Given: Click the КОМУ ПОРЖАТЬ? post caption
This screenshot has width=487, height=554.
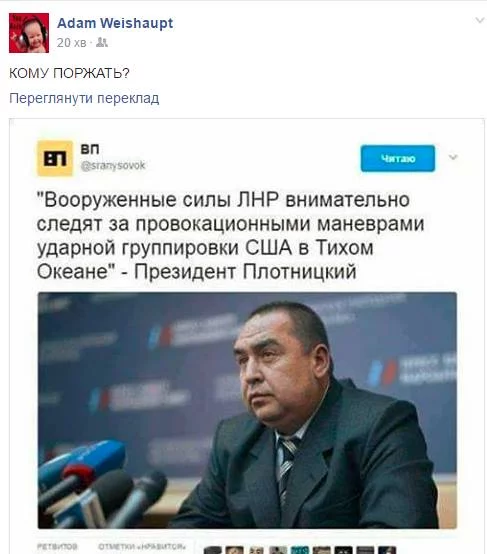Looking at the screenshot, I should point(69,73).
